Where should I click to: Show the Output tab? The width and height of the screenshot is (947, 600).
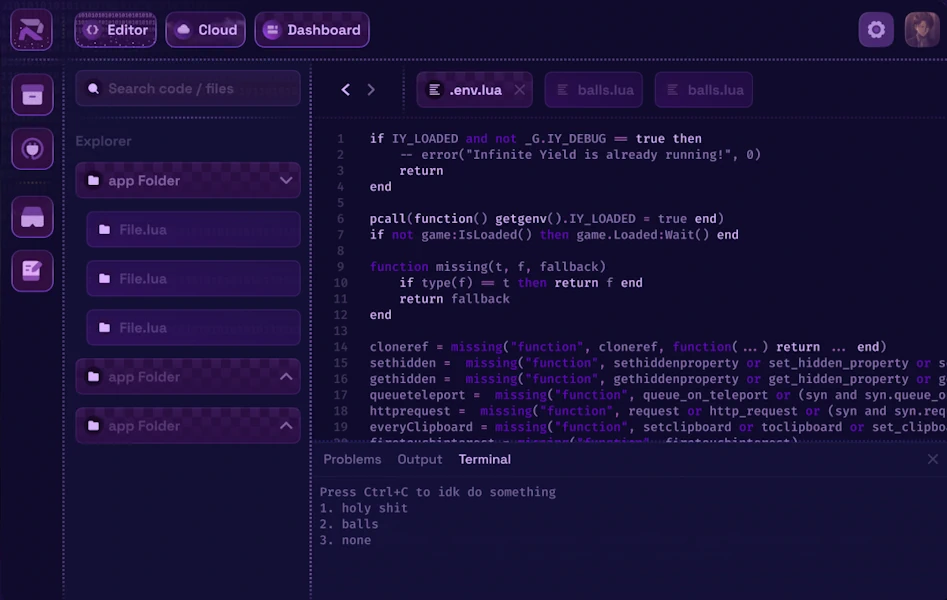(420, 460)
